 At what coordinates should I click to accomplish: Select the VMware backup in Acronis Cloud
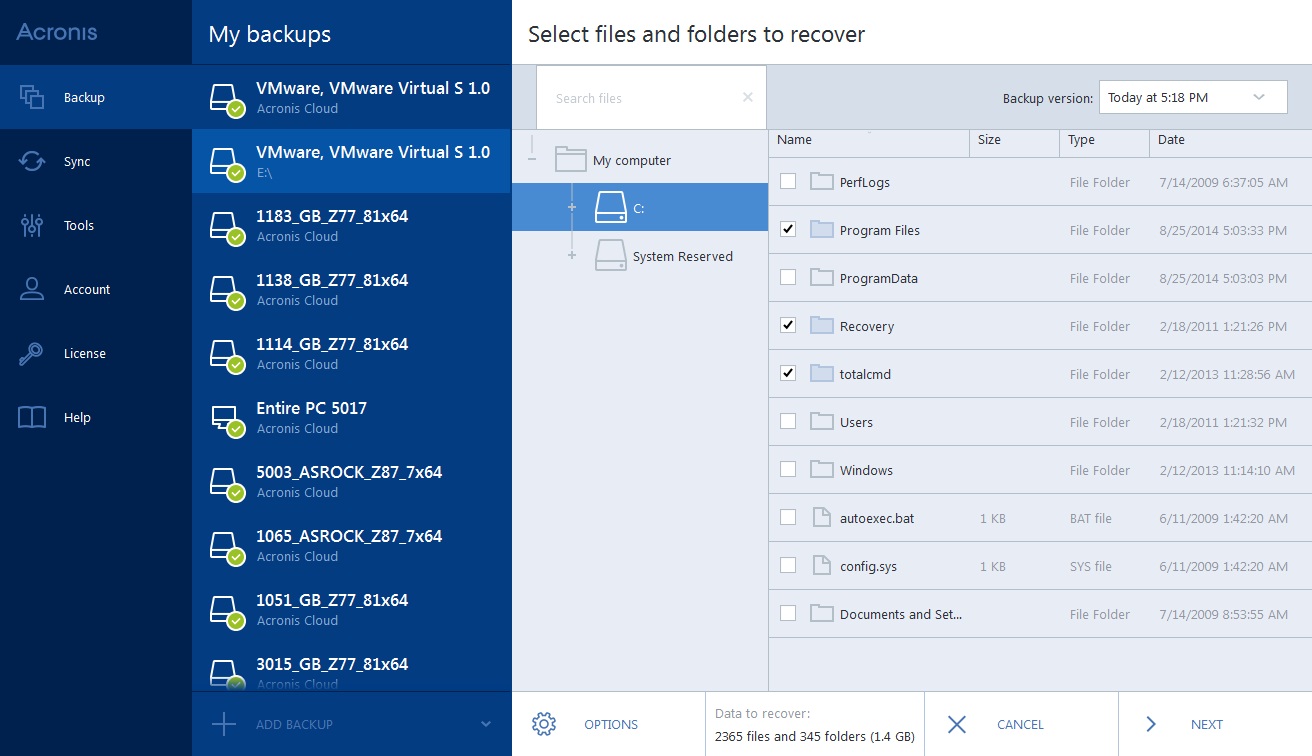click(352, 97)
